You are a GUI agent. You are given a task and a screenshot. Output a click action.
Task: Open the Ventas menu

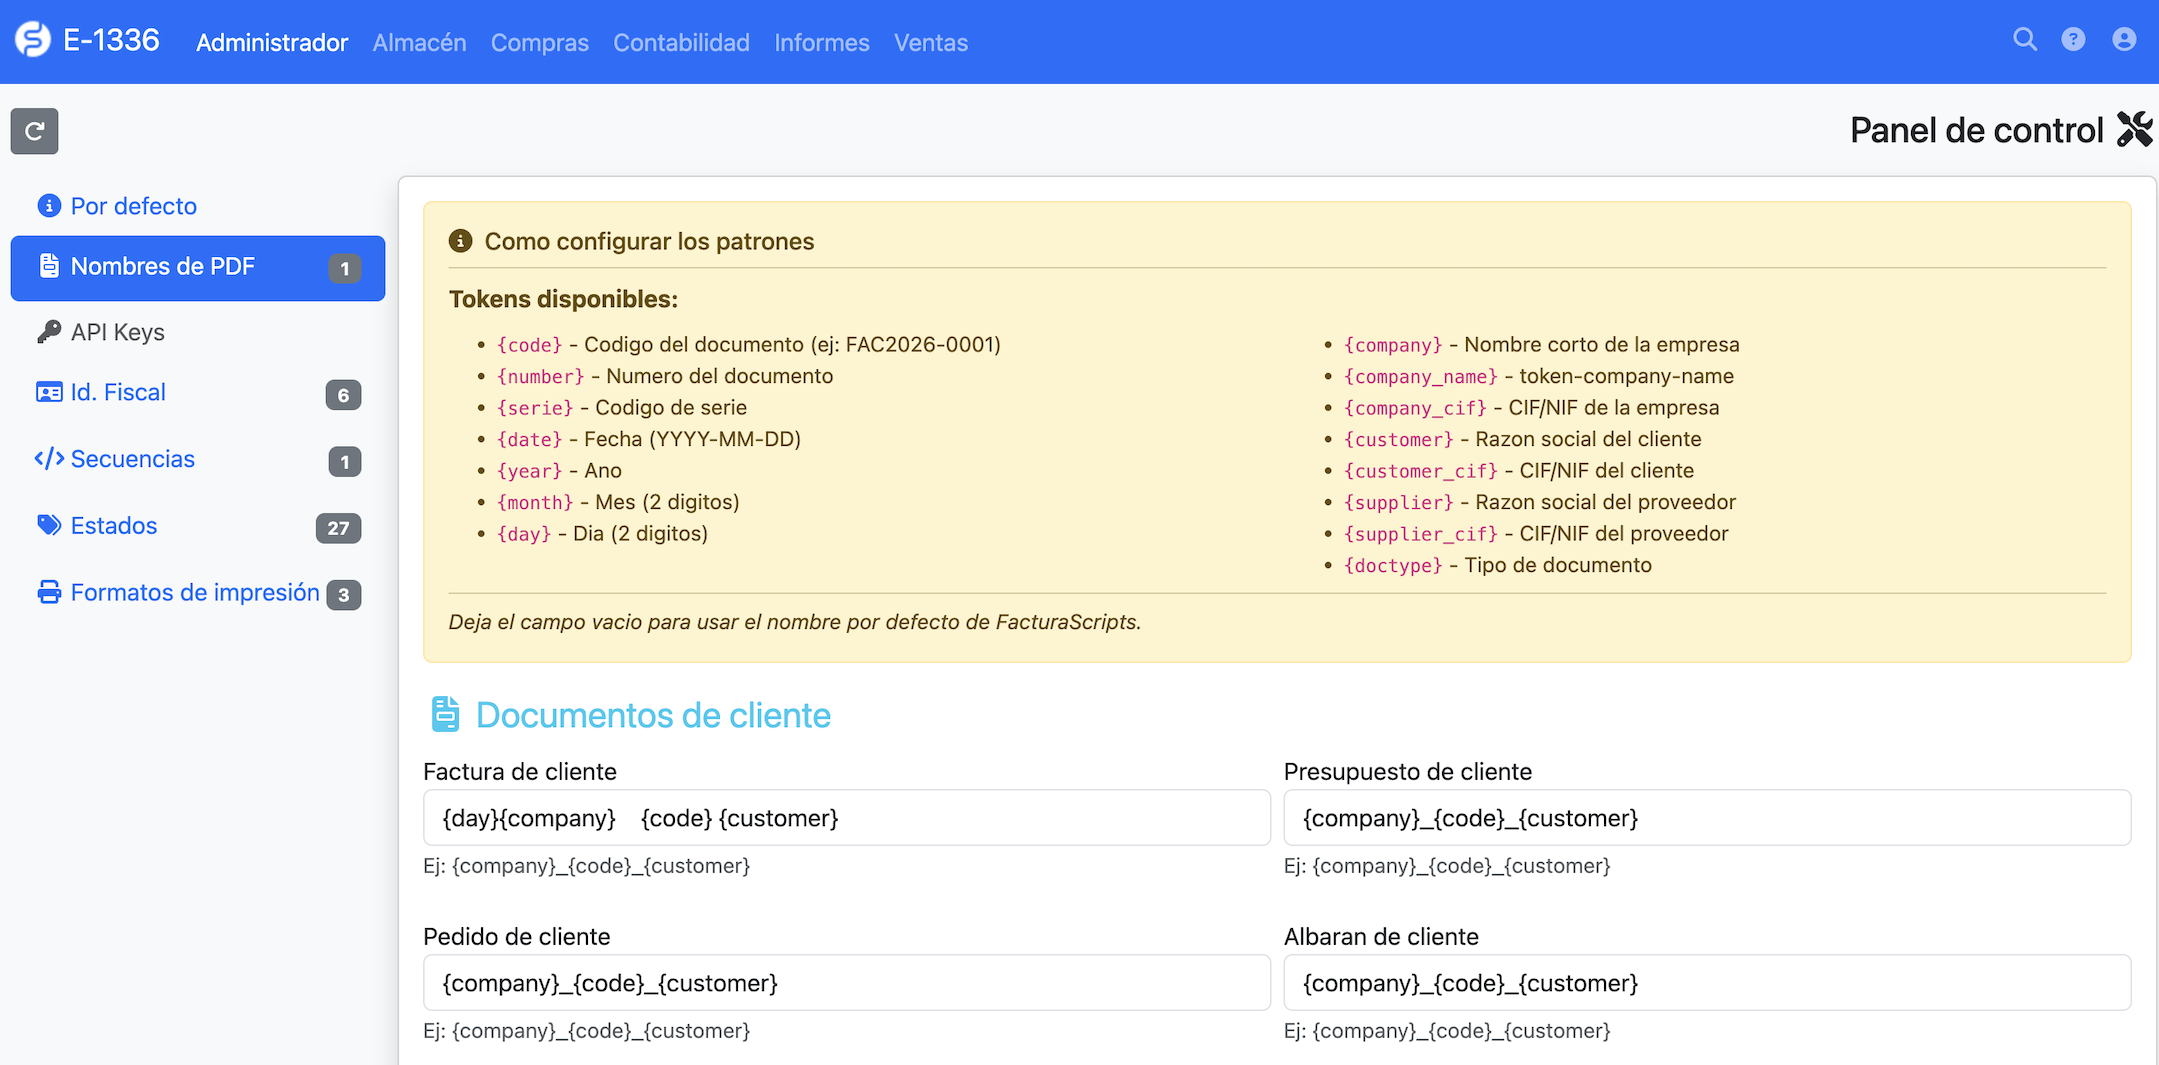point(930,43)
